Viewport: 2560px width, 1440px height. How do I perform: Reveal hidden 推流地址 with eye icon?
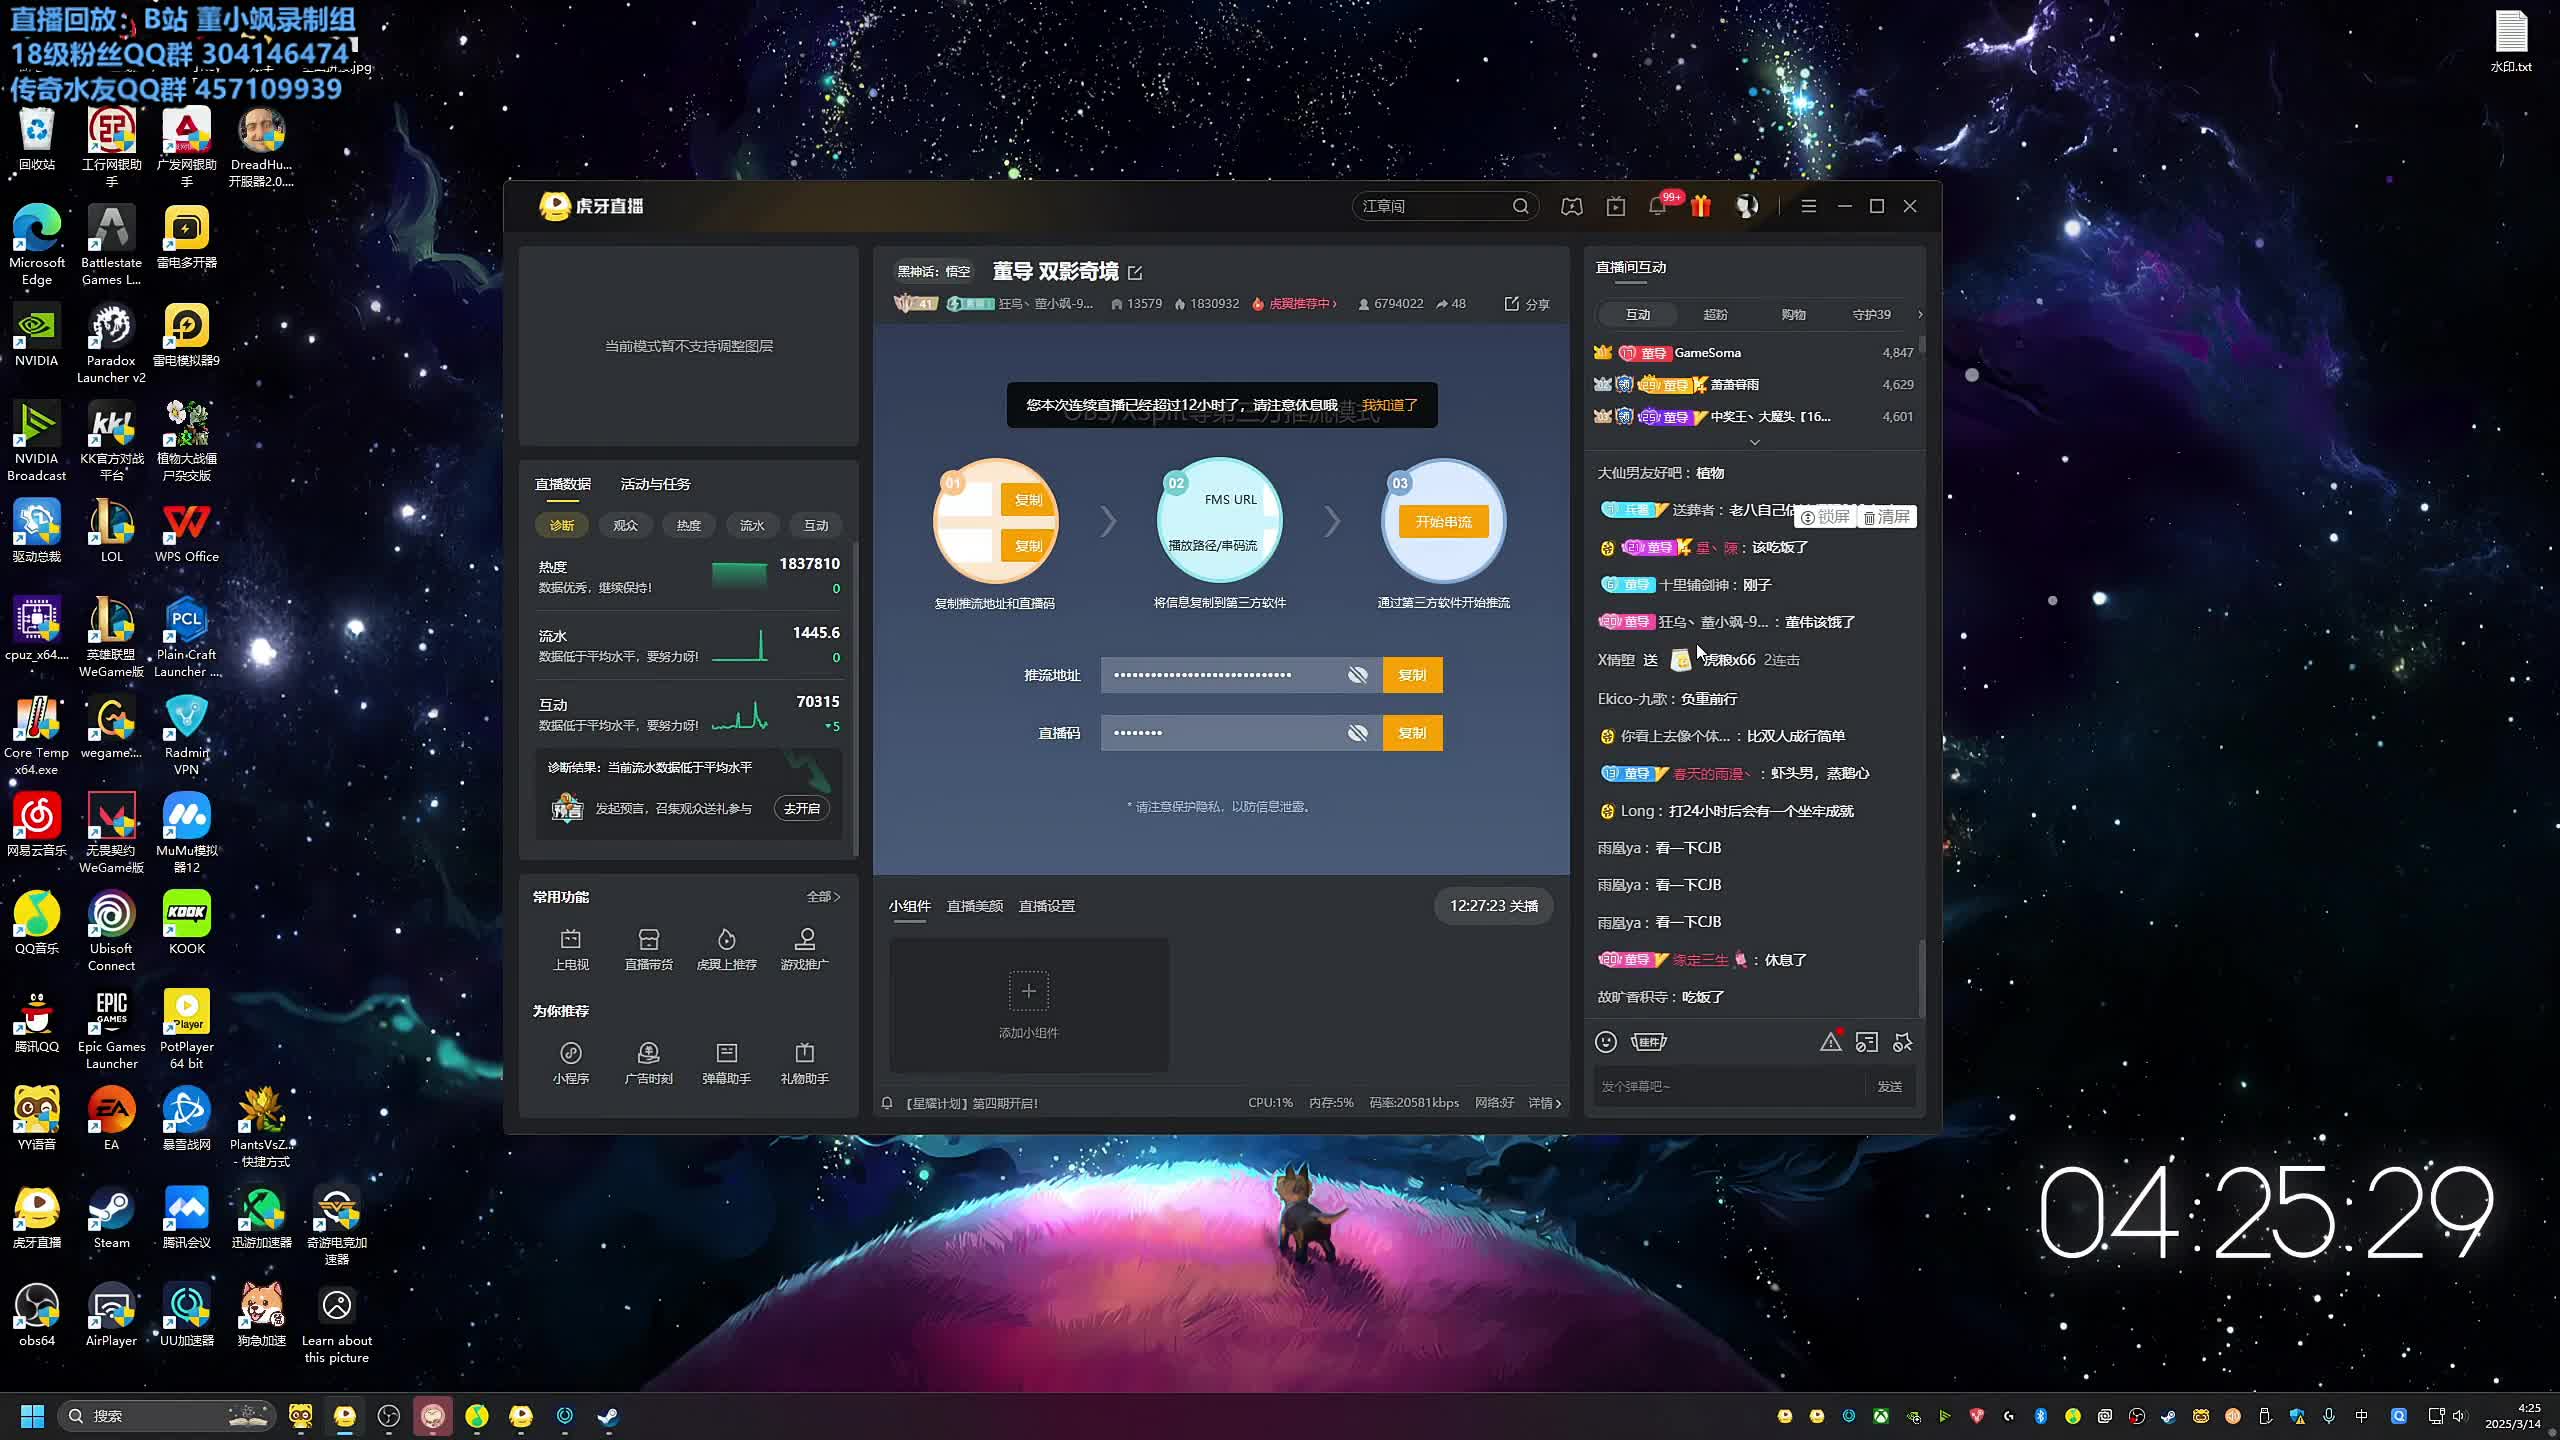pyautogui.click(x=1357, y=675)
